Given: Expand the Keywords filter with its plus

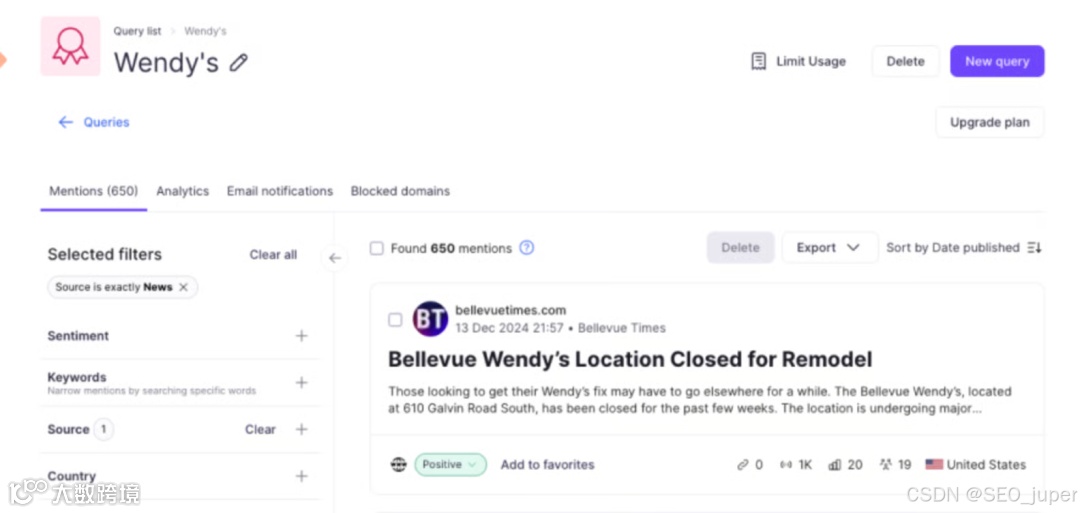Looking at the screenshot, I should 301,383.
